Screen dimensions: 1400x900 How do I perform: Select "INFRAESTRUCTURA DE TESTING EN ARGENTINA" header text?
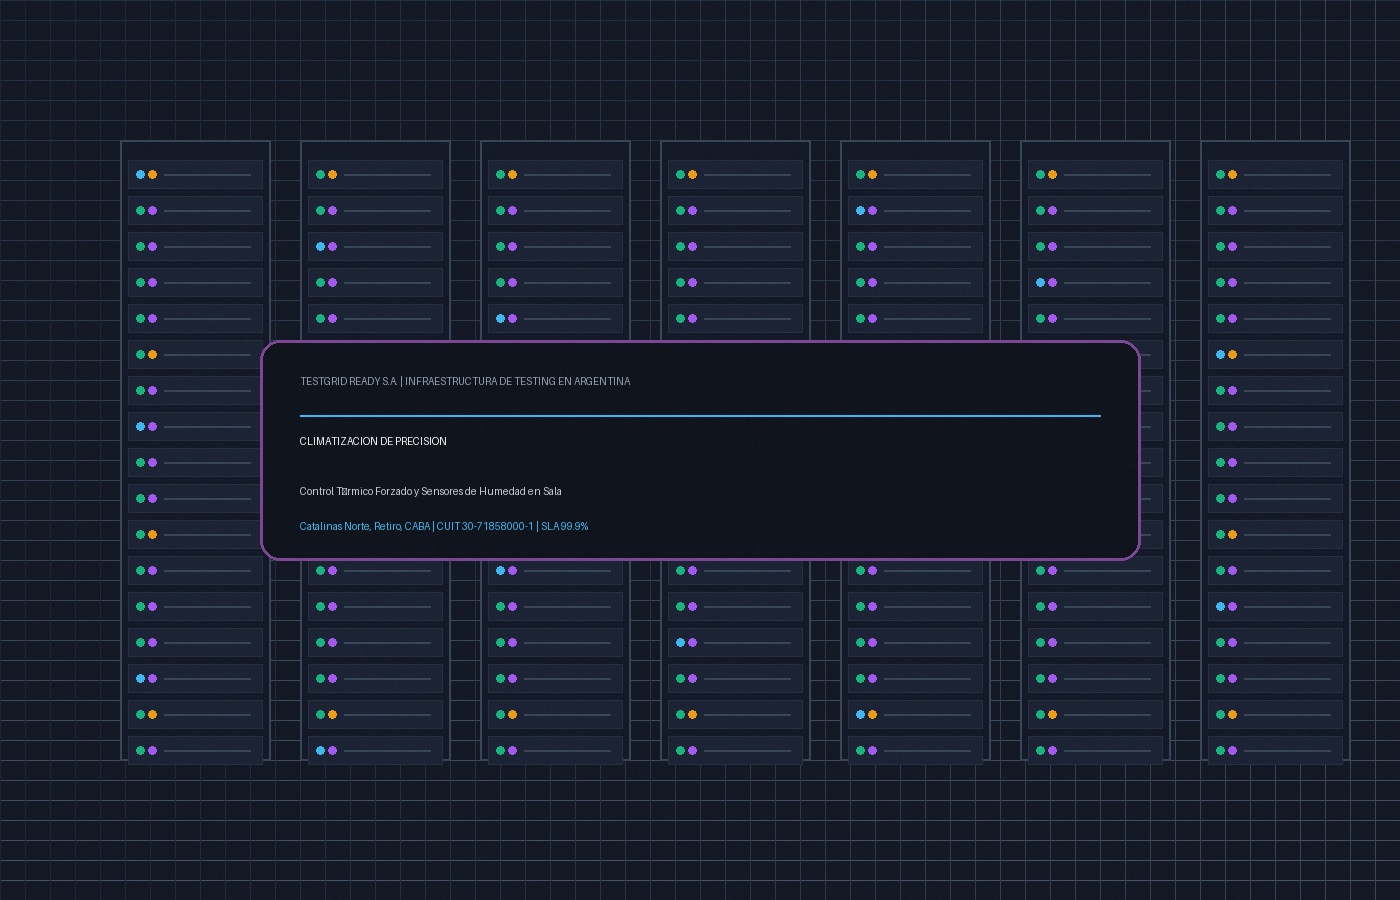(518, 381)
